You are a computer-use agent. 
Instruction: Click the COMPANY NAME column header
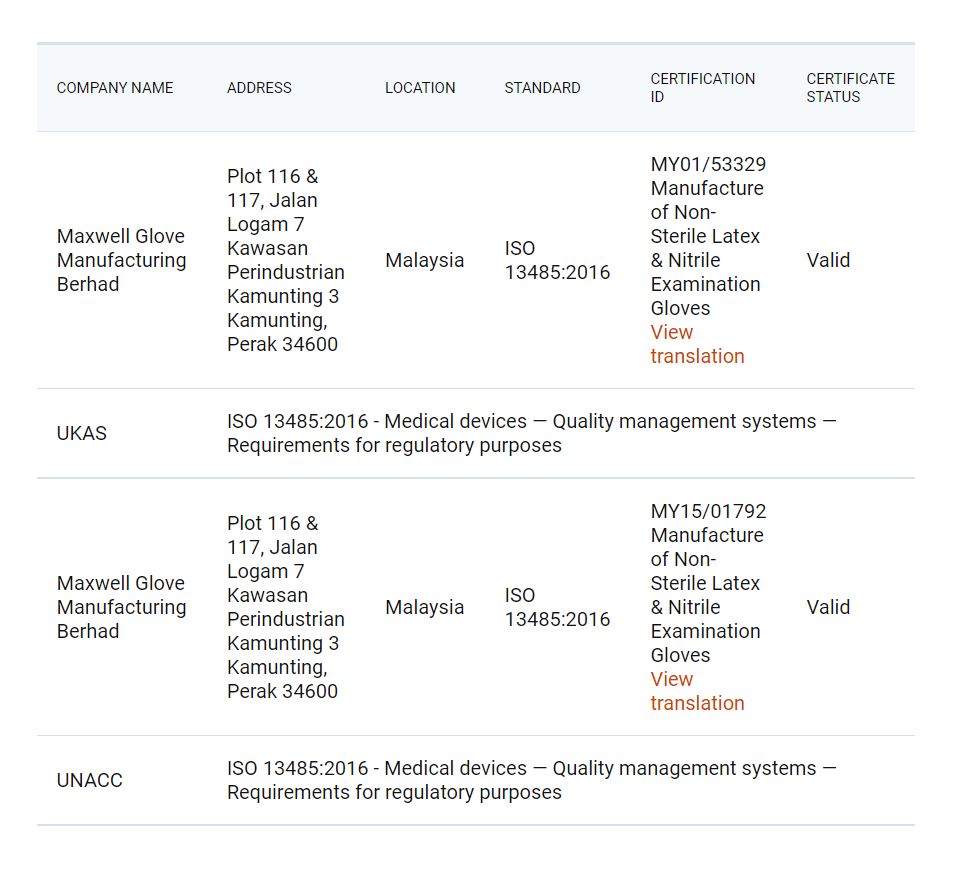click(x=115, y=88)
